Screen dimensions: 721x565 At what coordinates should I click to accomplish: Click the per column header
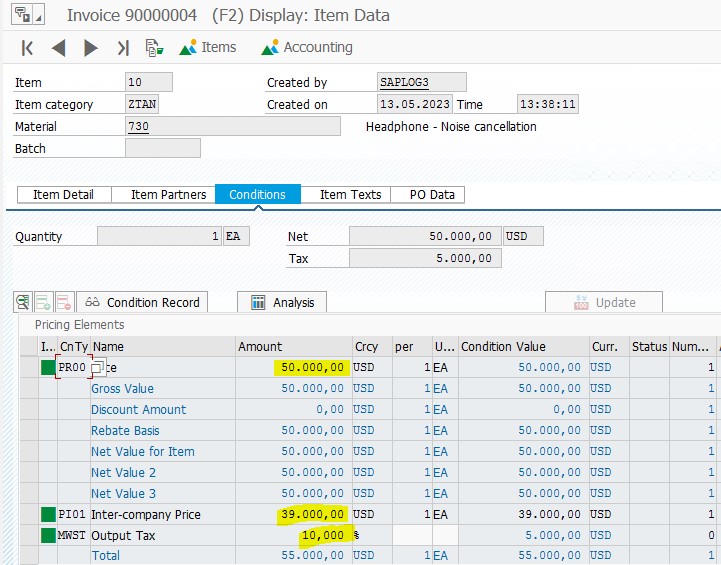coord(412,347)
